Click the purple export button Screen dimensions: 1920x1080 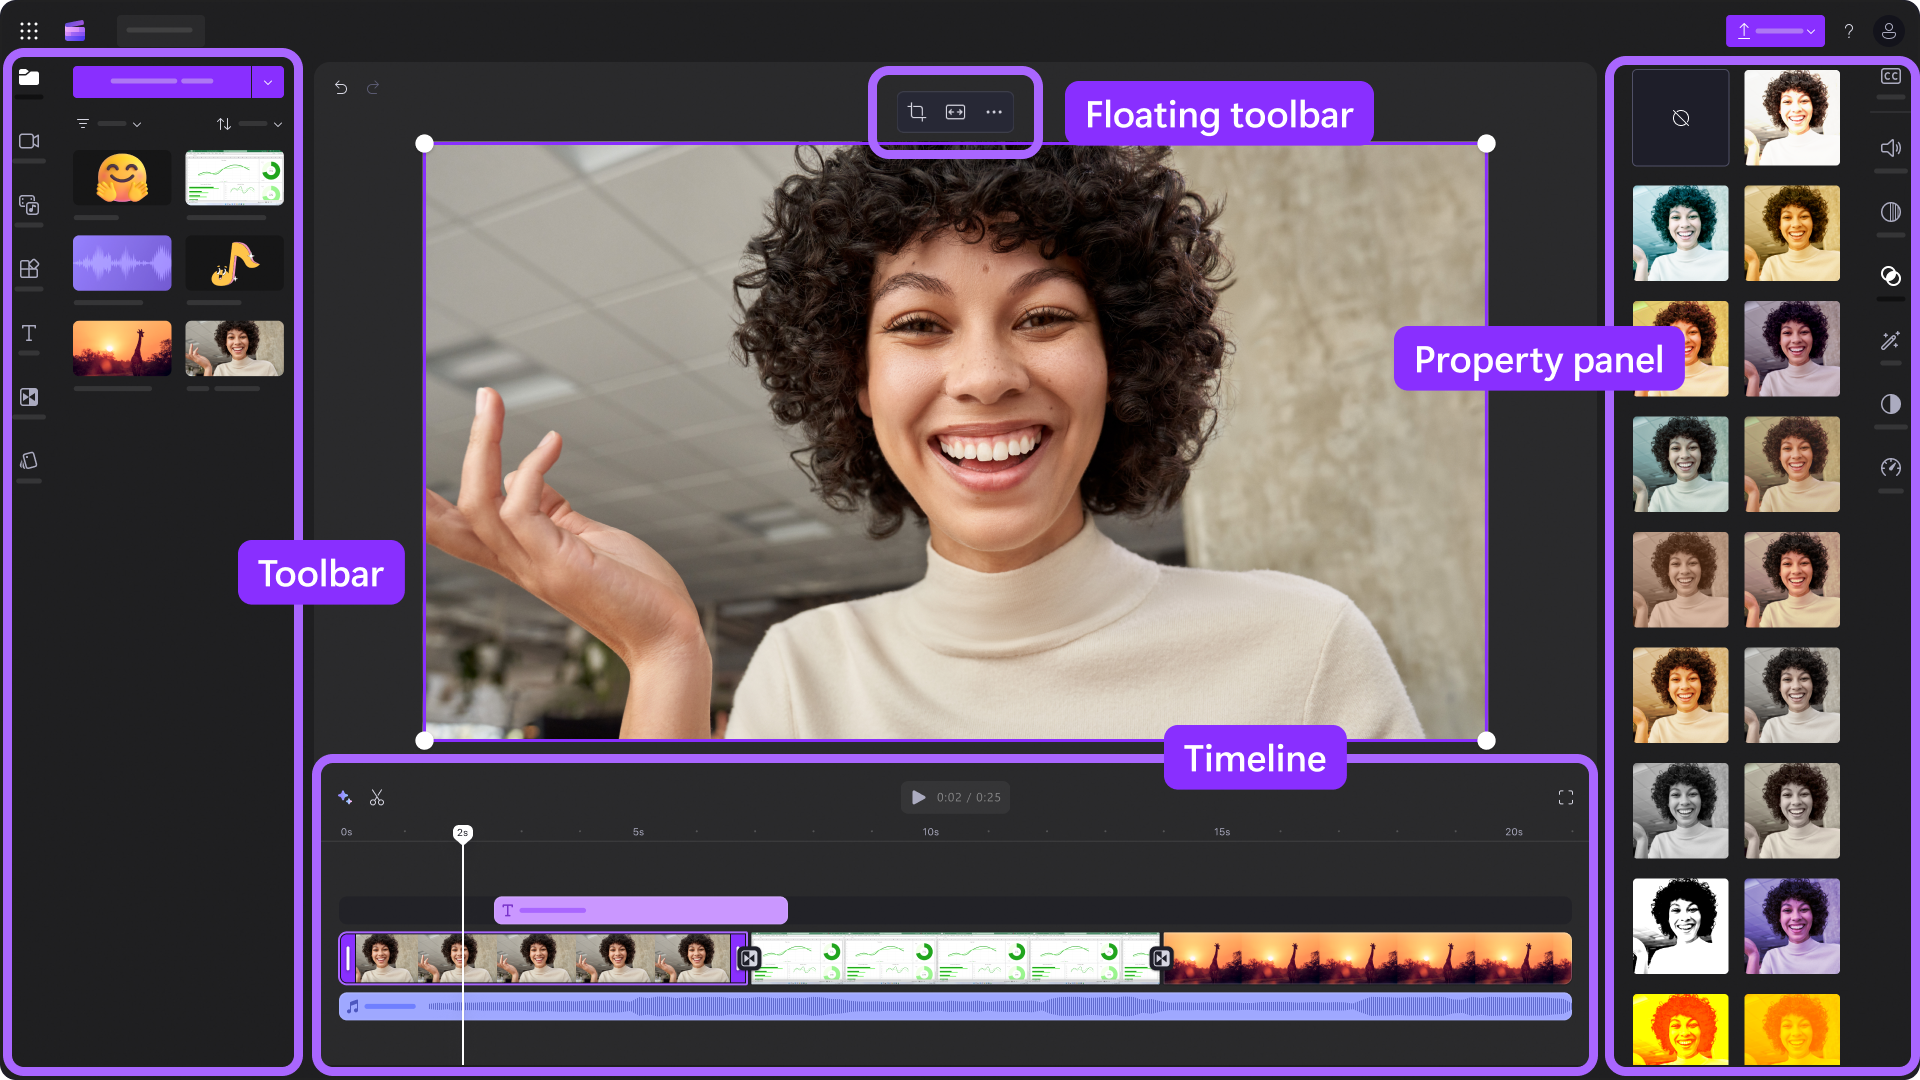pos(1774,31)
